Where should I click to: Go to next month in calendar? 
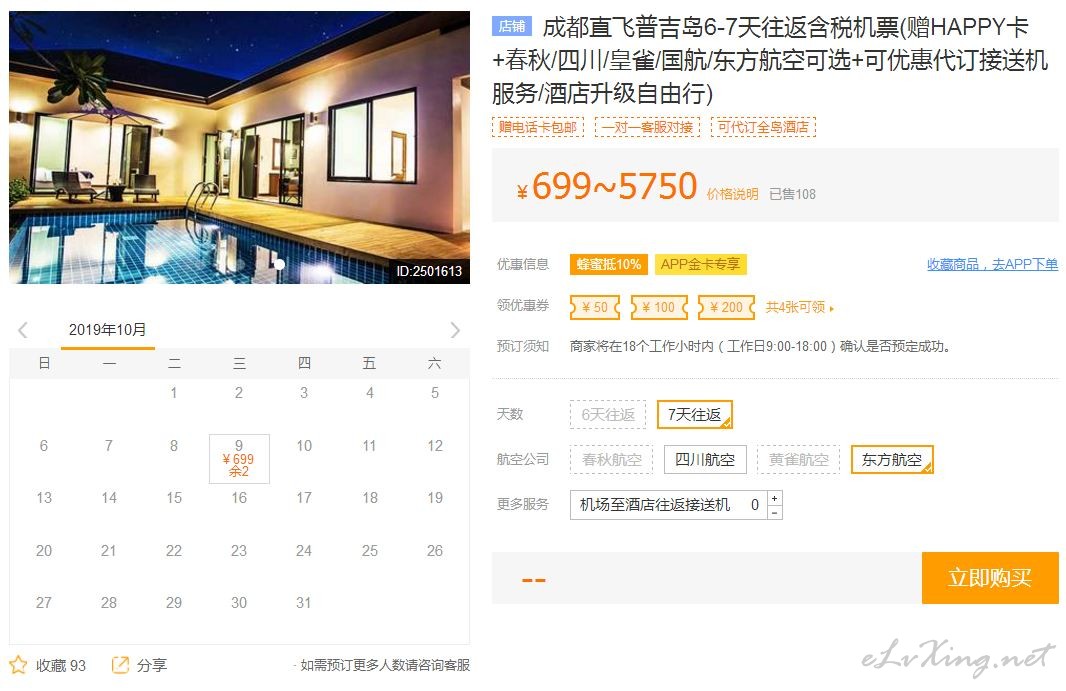[x=455, y=331]
